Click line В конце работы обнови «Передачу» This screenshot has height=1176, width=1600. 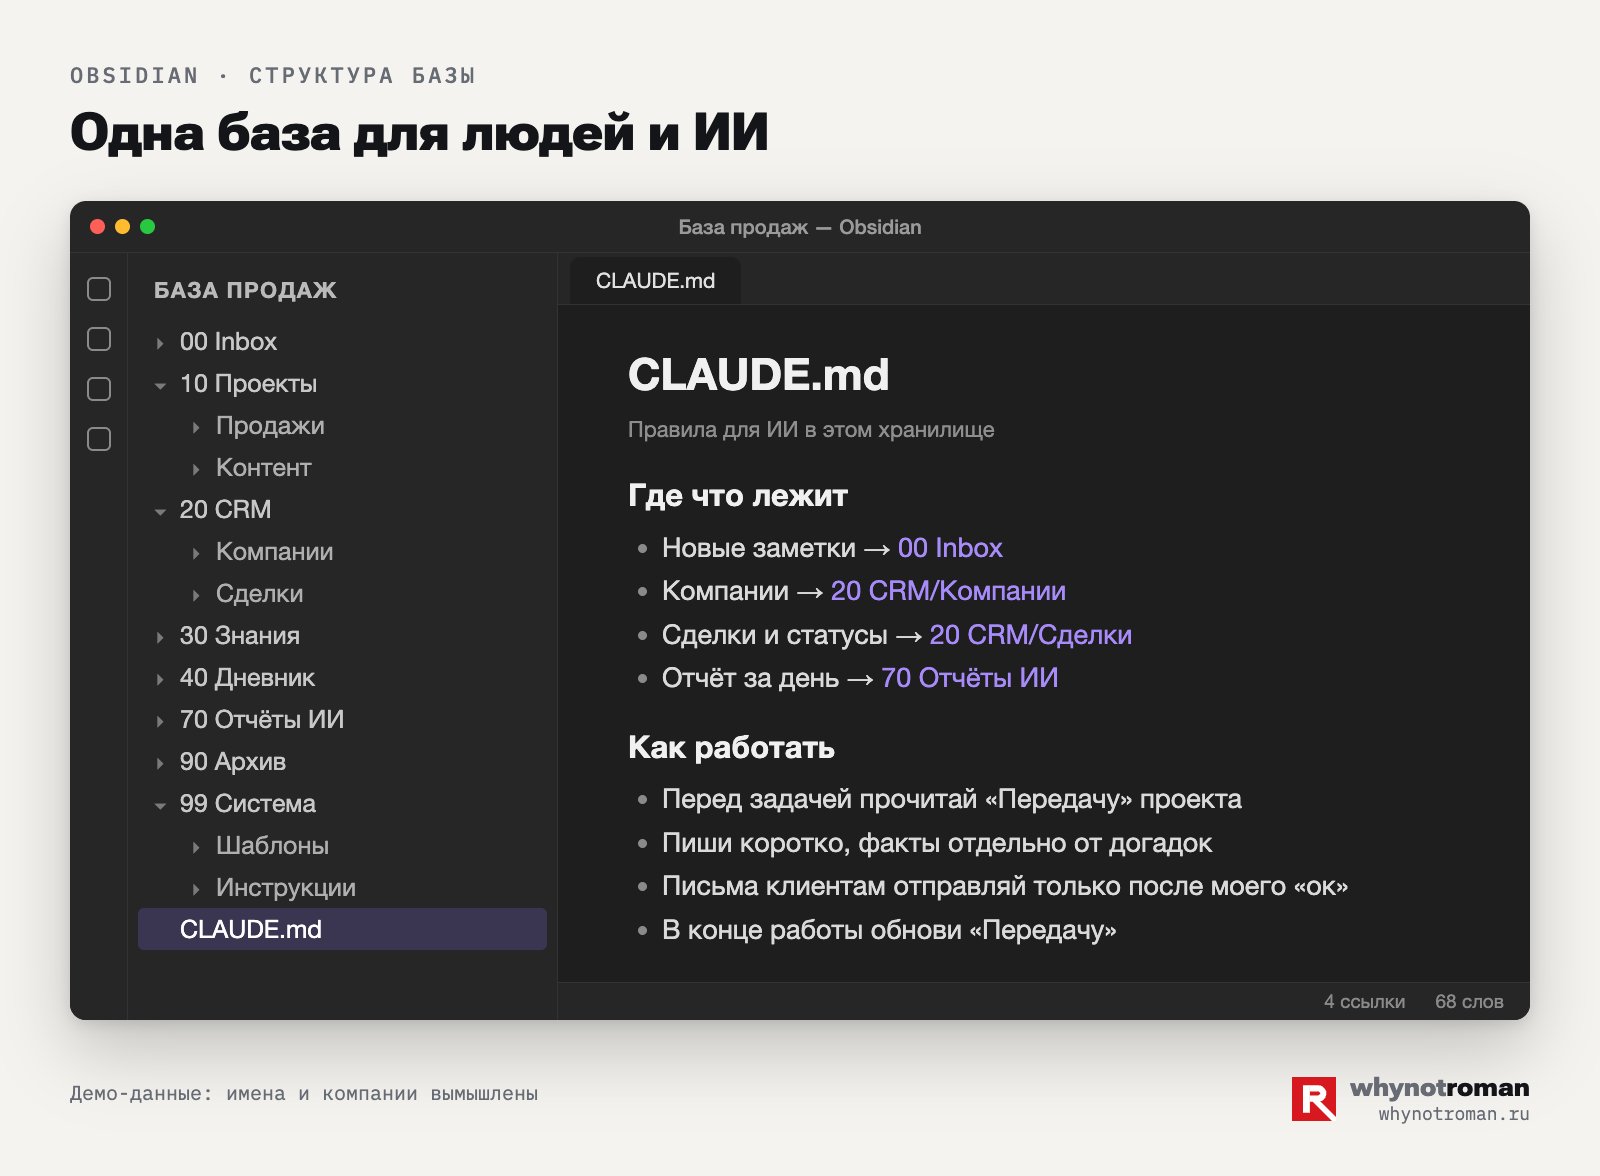(889, 930)
